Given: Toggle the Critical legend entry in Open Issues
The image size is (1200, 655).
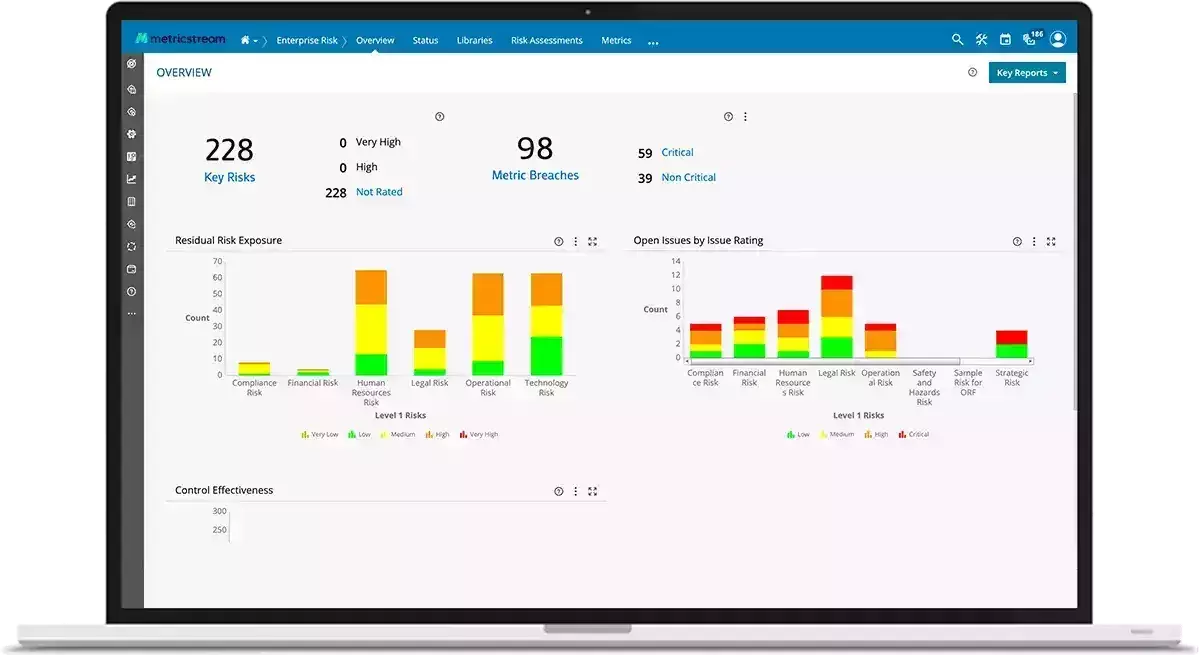Looking at the screenshot, I should coord(913,435).
